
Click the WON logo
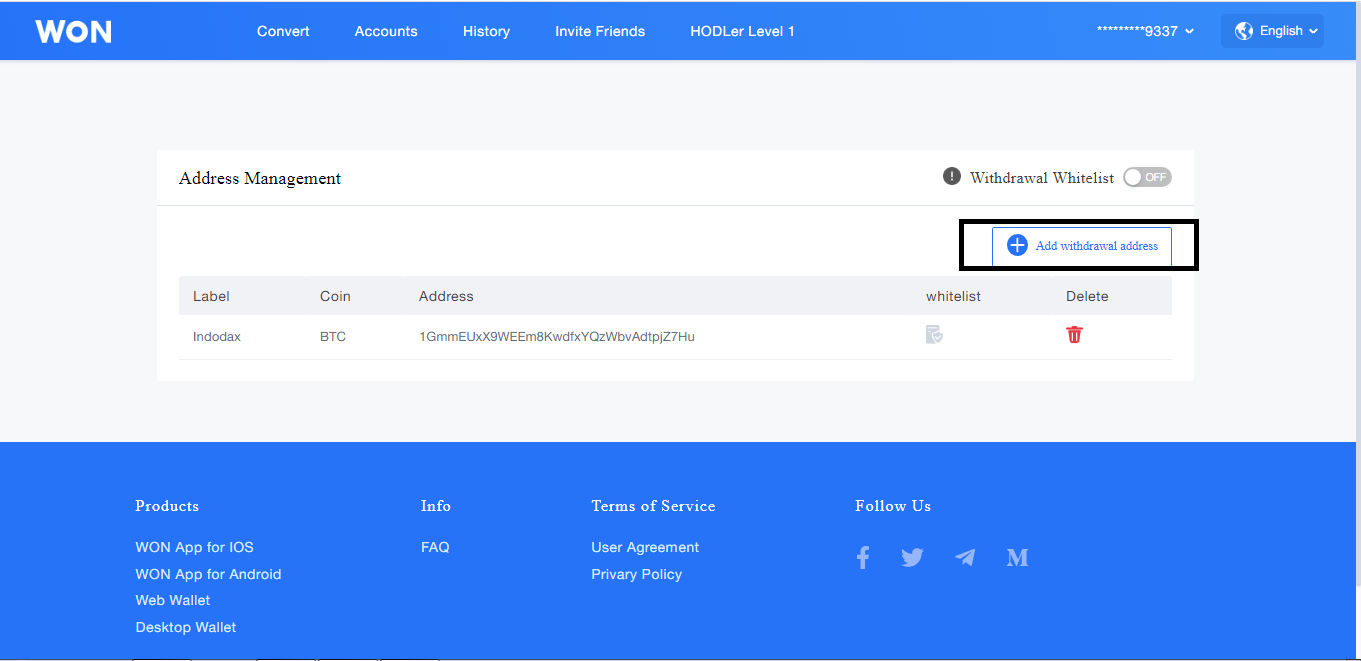73,31
